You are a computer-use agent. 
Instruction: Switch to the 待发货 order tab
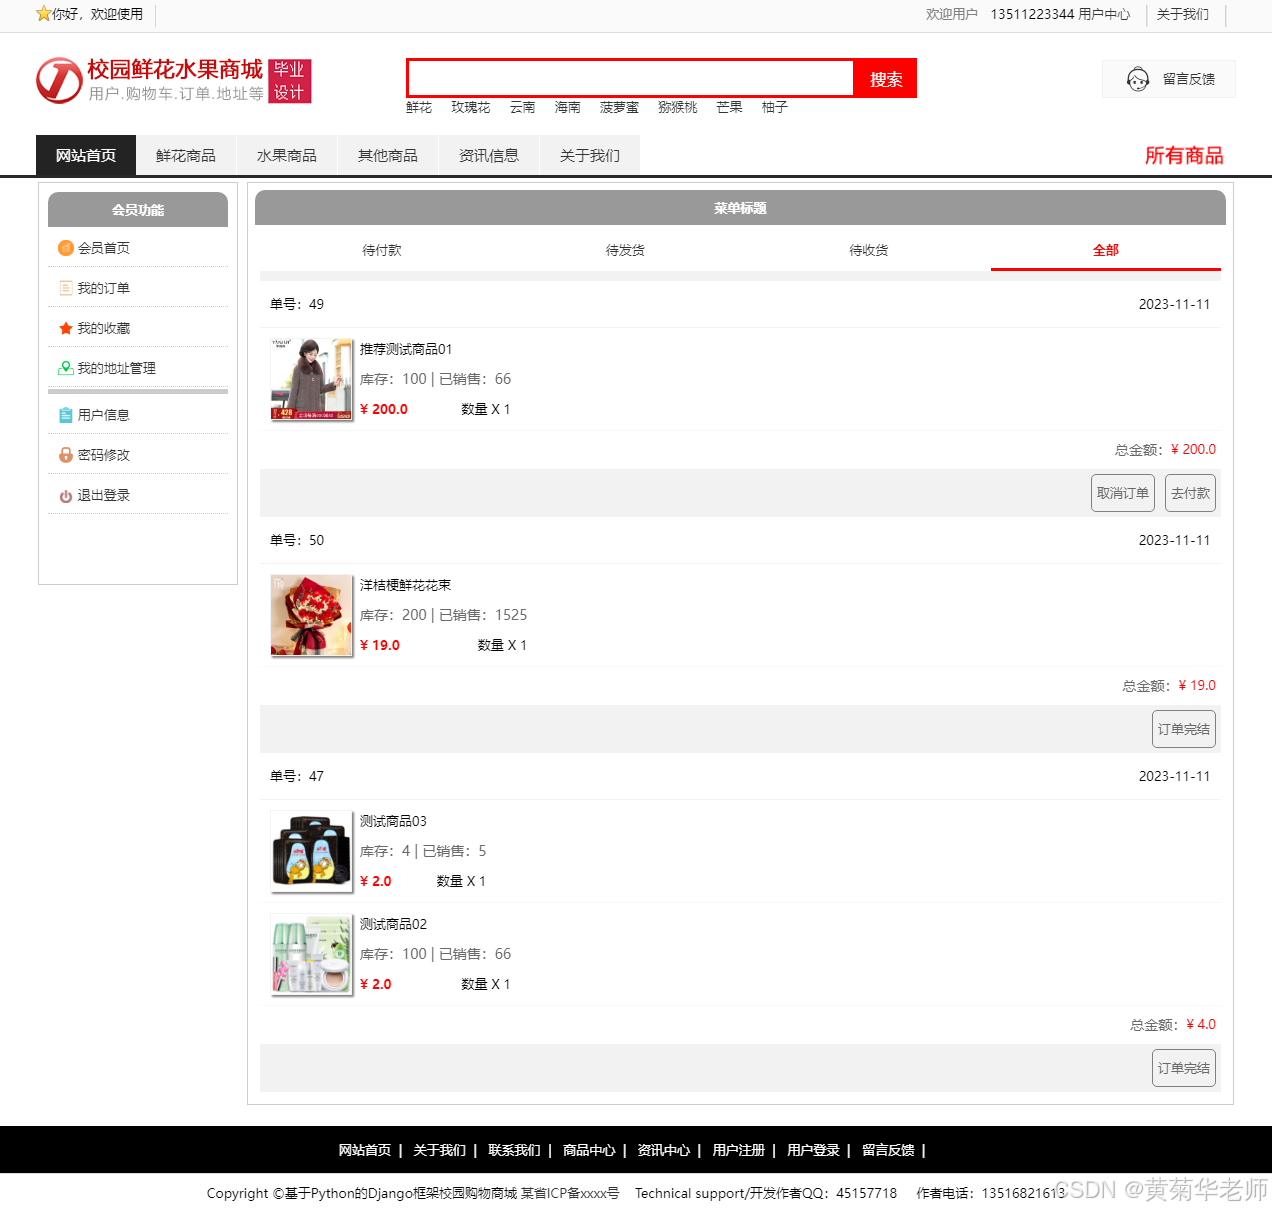pyautogui.click(x=625, y=250)
